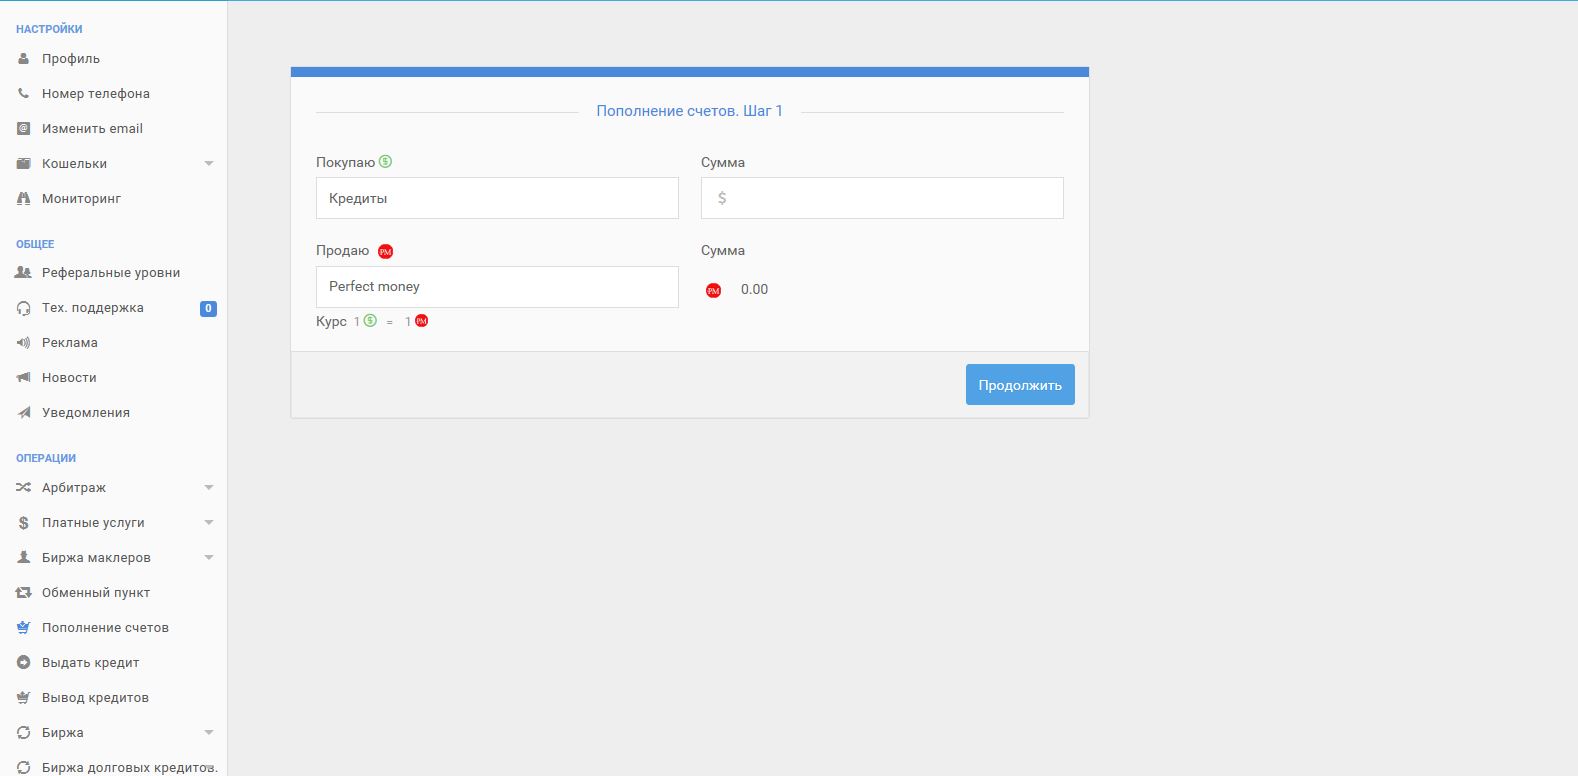Screen dimensions: 1578x776
Task: Click the 0.00 selling amount value
Action: point(754,290)
